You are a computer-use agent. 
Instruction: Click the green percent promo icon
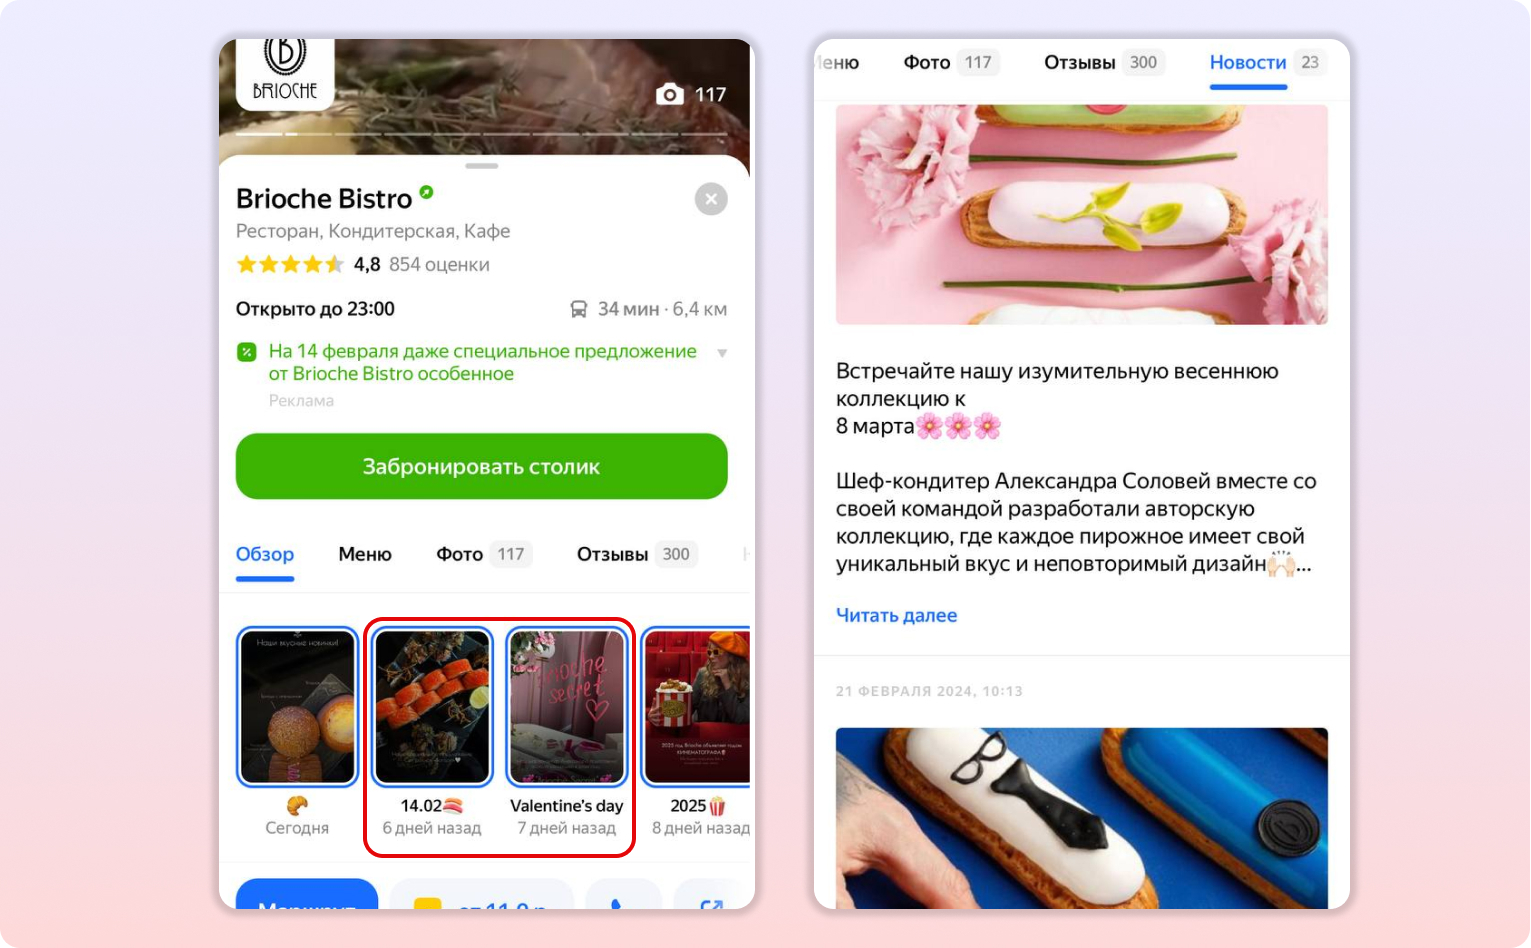(x=247, y=352)
